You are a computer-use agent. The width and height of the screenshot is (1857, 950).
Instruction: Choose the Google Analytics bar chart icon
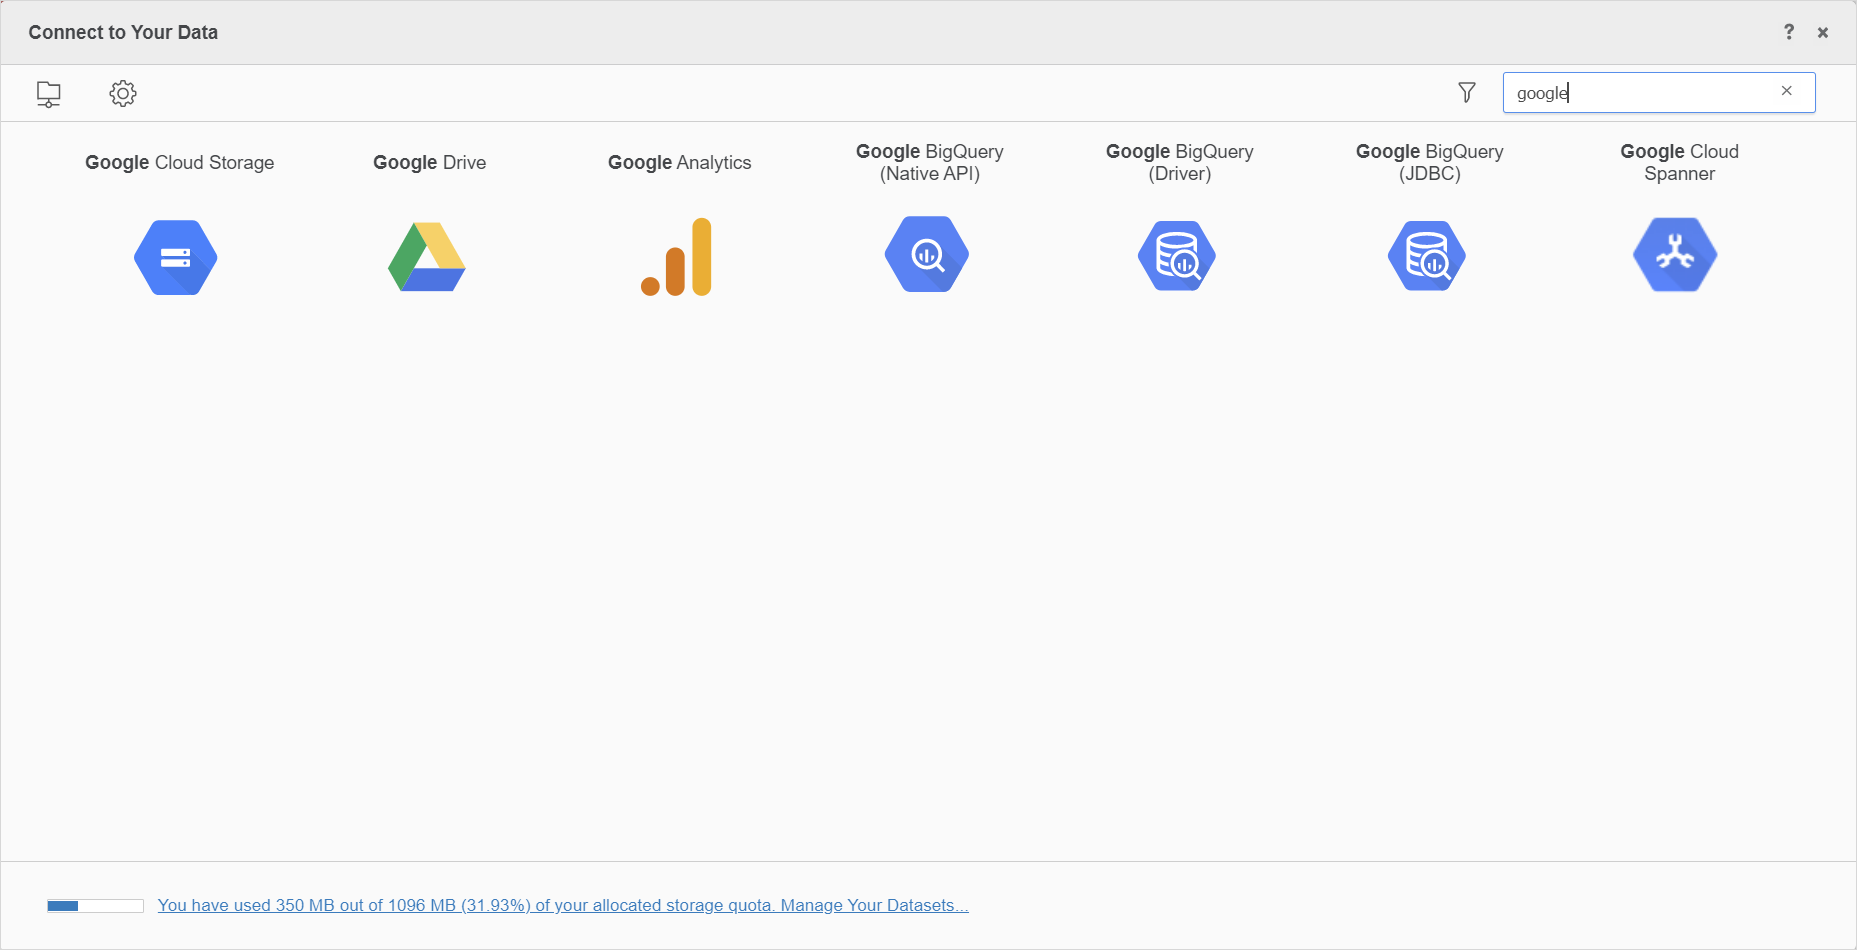[677, 257]
